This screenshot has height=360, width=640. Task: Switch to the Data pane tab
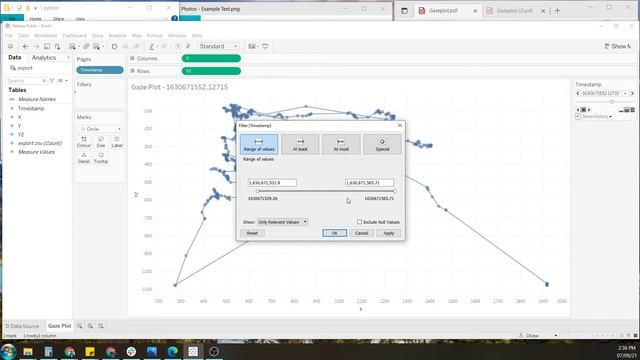pos(15,58)
